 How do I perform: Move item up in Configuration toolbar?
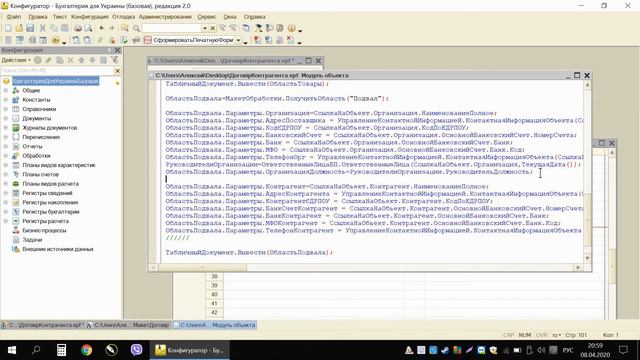pyautogui.click(x=82, y=60)
